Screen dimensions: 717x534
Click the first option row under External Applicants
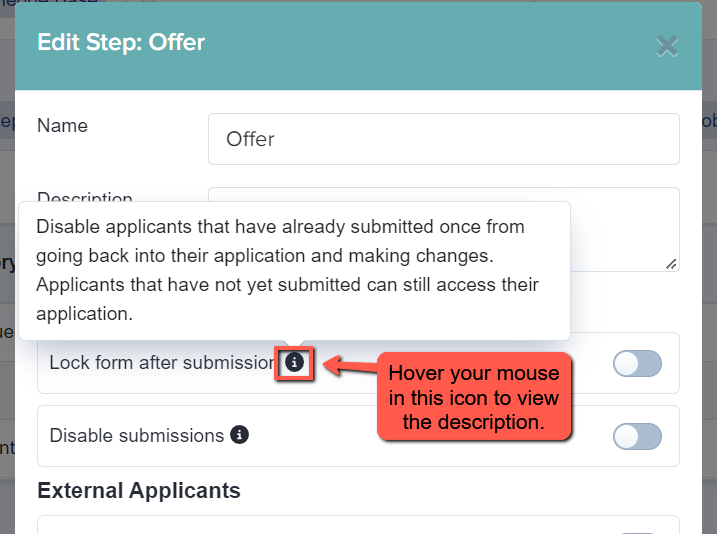pyautogui.click(x=358, y=525)
